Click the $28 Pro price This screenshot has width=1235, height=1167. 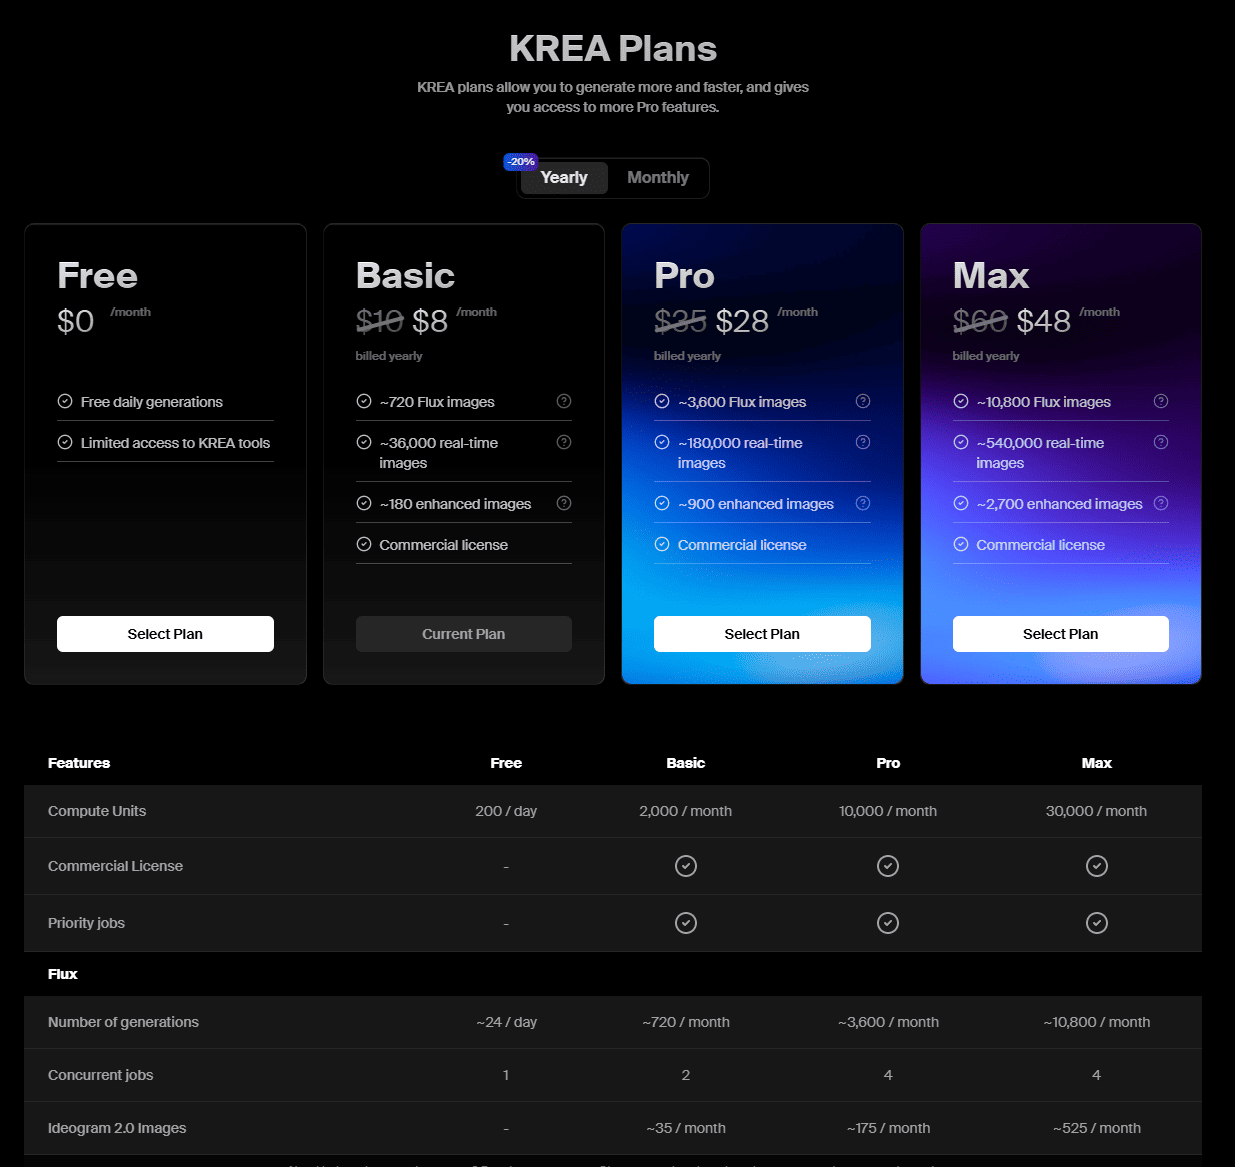click(x=742, y=321)
